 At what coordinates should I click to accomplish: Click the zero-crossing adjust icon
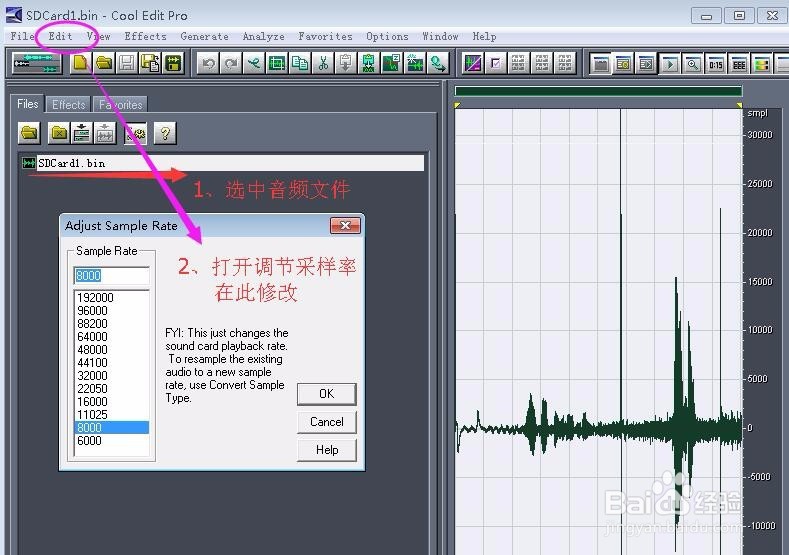pyautogui.click(x=391, y=63)
